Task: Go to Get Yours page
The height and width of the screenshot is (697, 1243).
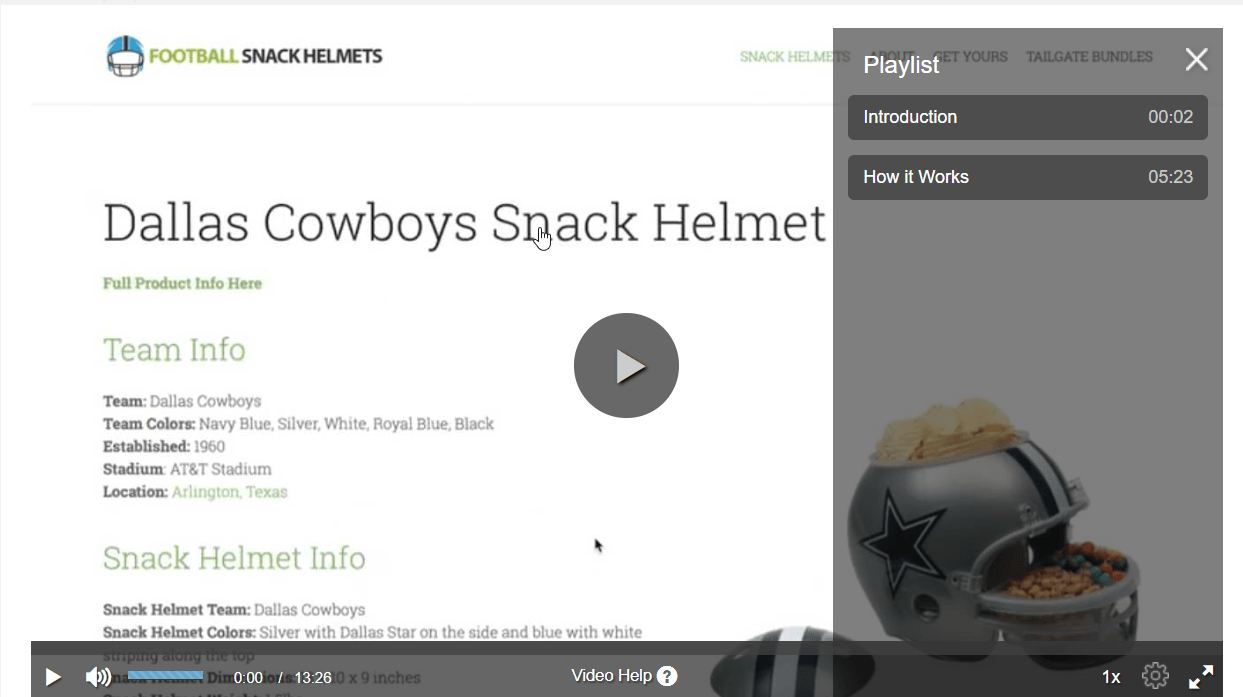Action: click(x=970, y=57)
